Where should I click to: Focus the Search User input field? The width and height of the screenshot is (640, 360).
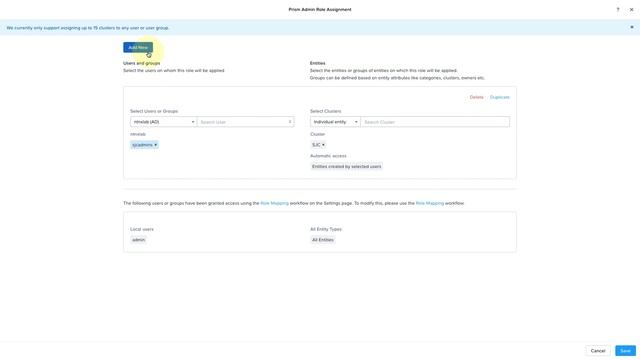point(246,122)
